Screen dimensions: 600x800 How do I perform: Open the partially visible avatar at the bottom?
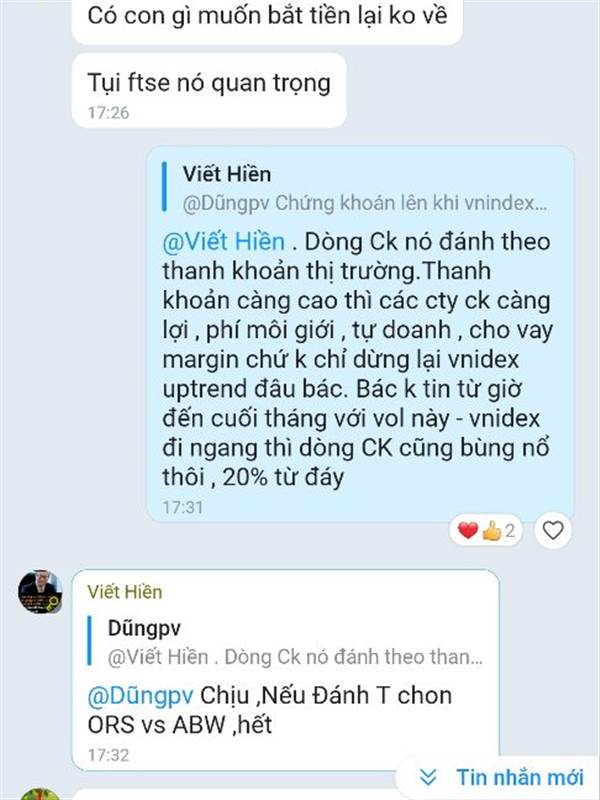(40, 794)
